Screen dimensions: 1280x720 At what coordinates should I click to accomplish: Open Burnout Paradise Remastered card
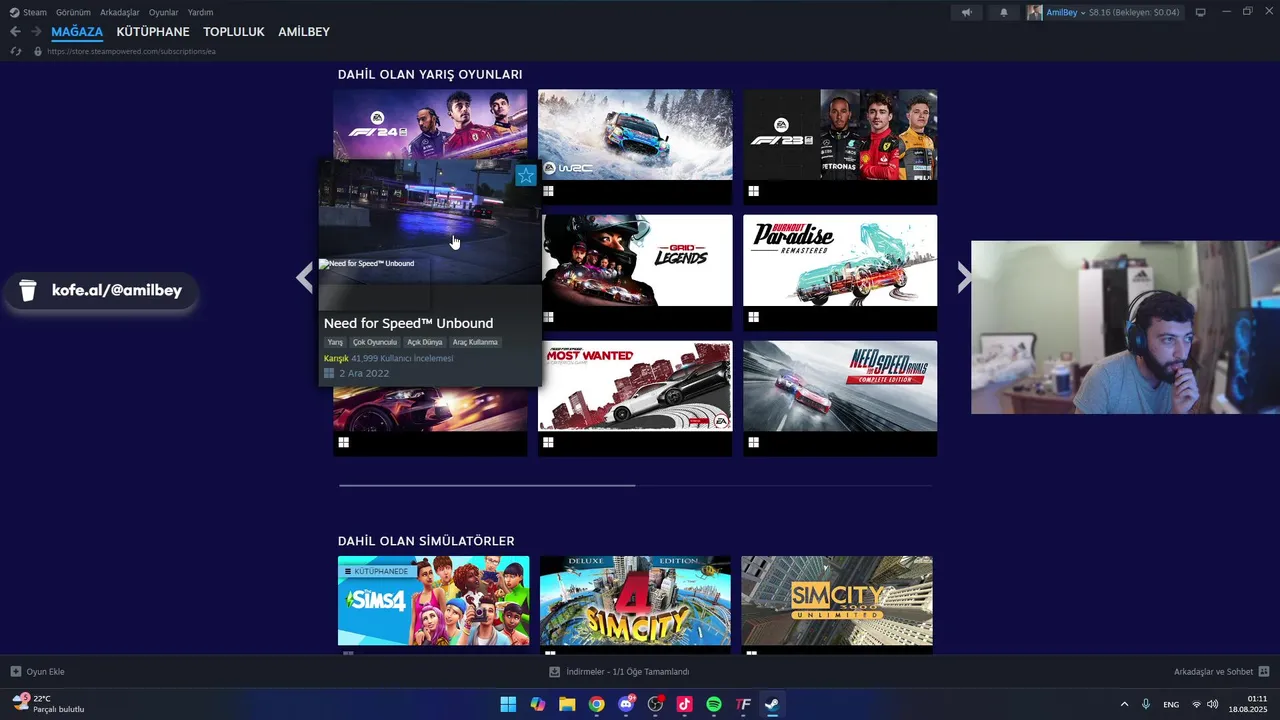[x=840, y=260]
